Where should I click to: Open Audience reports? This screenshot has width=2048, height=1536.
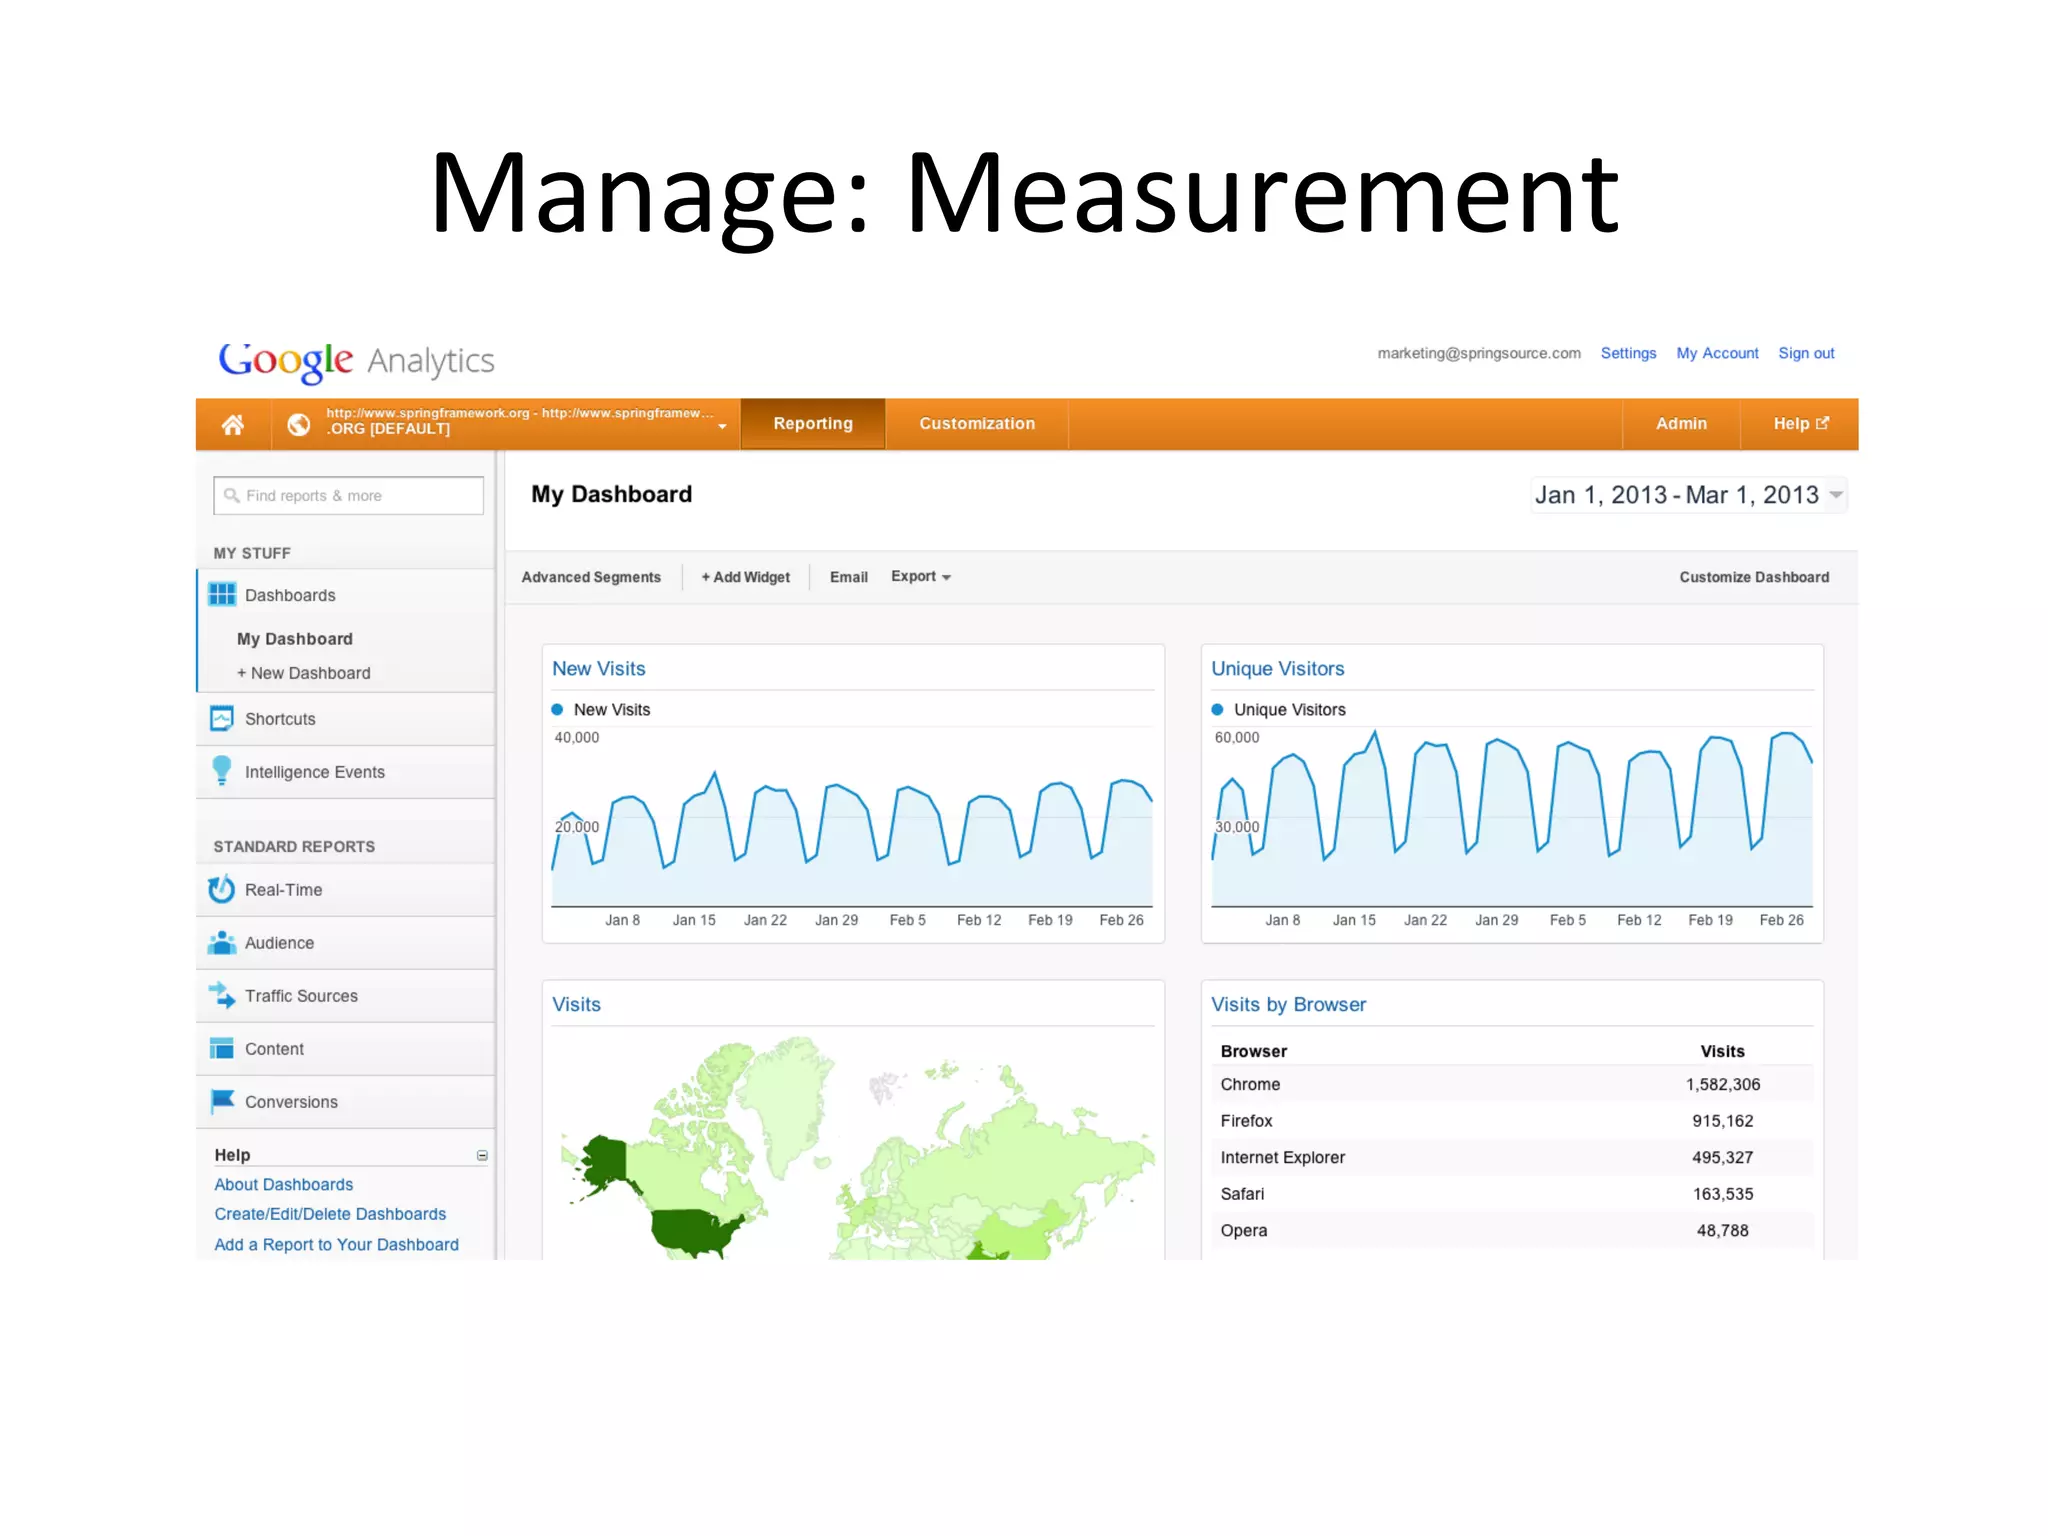tap(346, 943)
